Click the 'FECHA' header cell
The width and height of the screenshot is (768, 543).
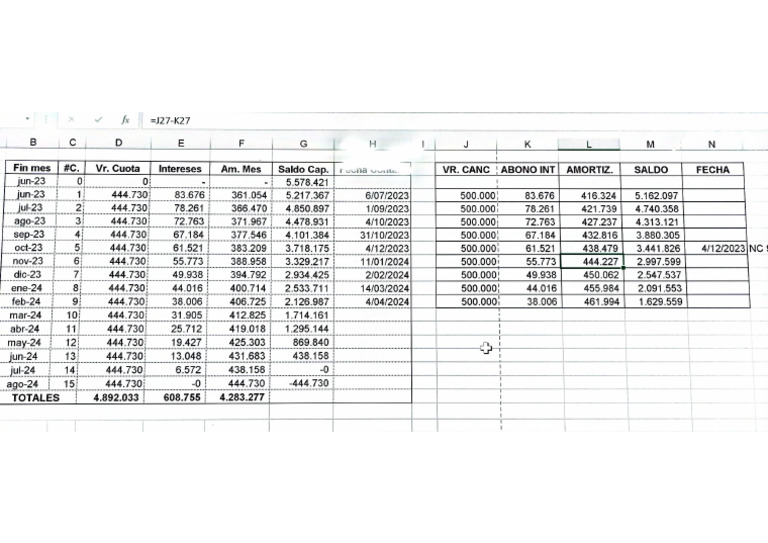pyautogui.click(x=713, y=170)
